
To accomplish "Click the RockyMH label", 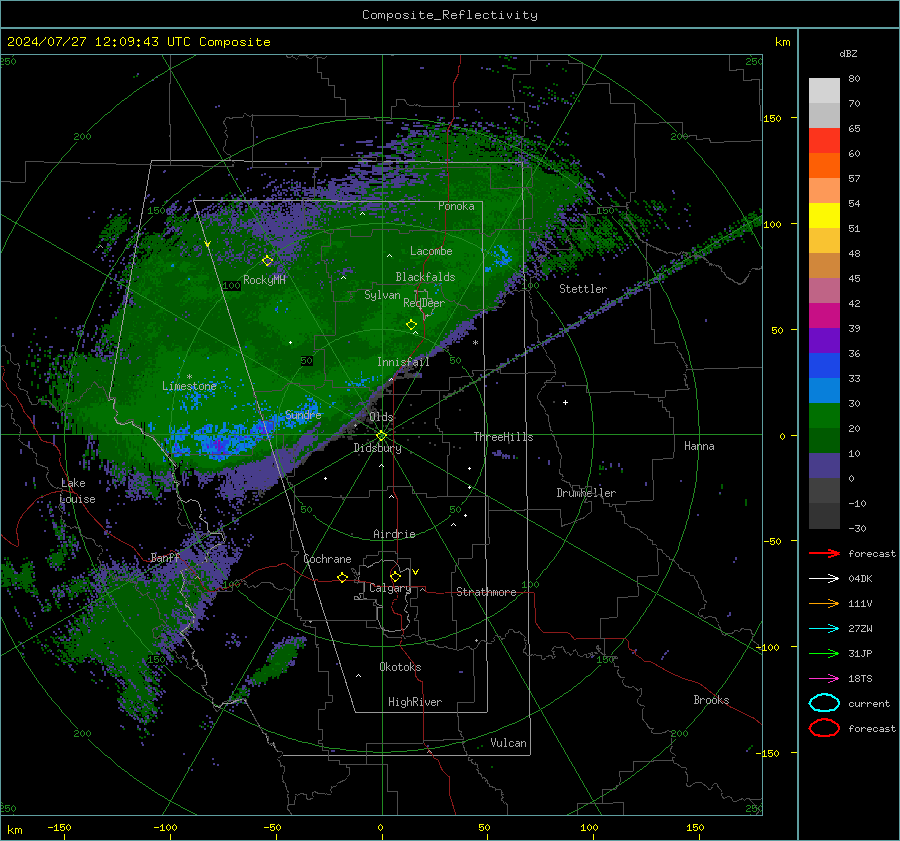I will 264,280.
